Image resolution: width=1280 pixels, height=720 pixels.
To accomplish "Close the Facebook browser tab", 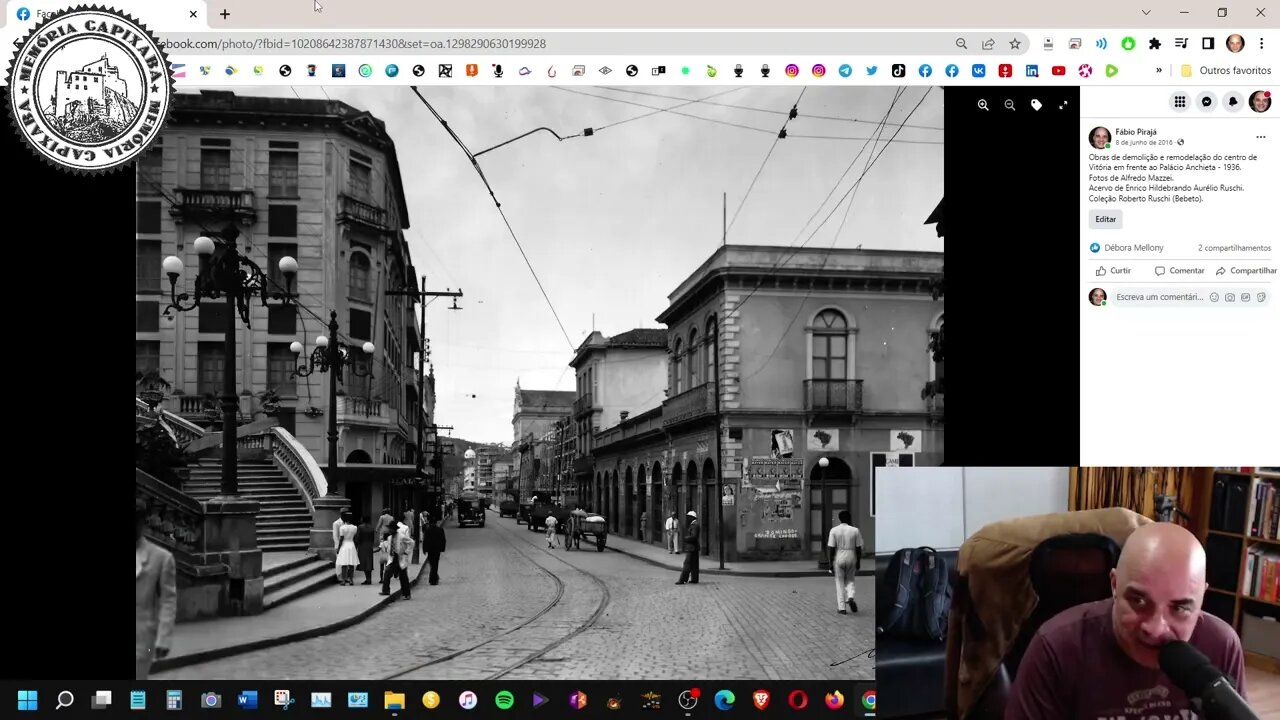I will 193,14.
